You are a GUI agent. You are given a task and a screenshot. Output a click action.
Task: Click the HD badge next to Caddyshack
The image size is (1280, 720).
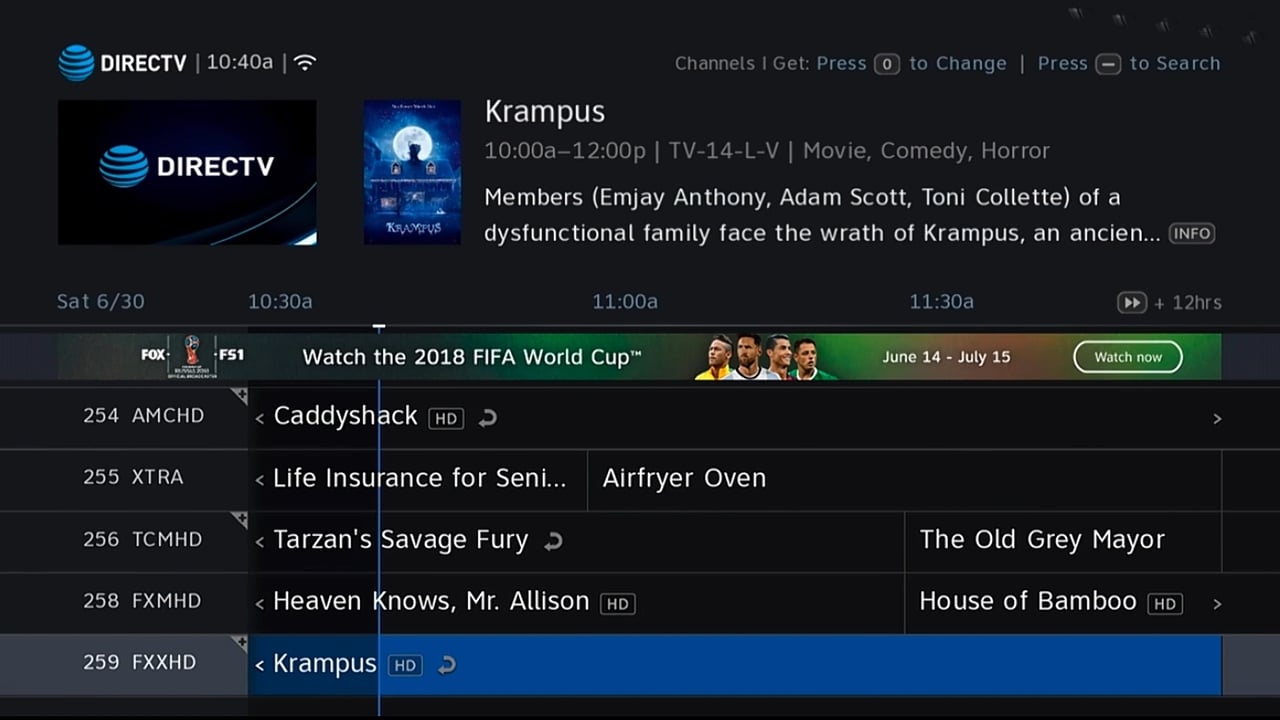[446, 419]
